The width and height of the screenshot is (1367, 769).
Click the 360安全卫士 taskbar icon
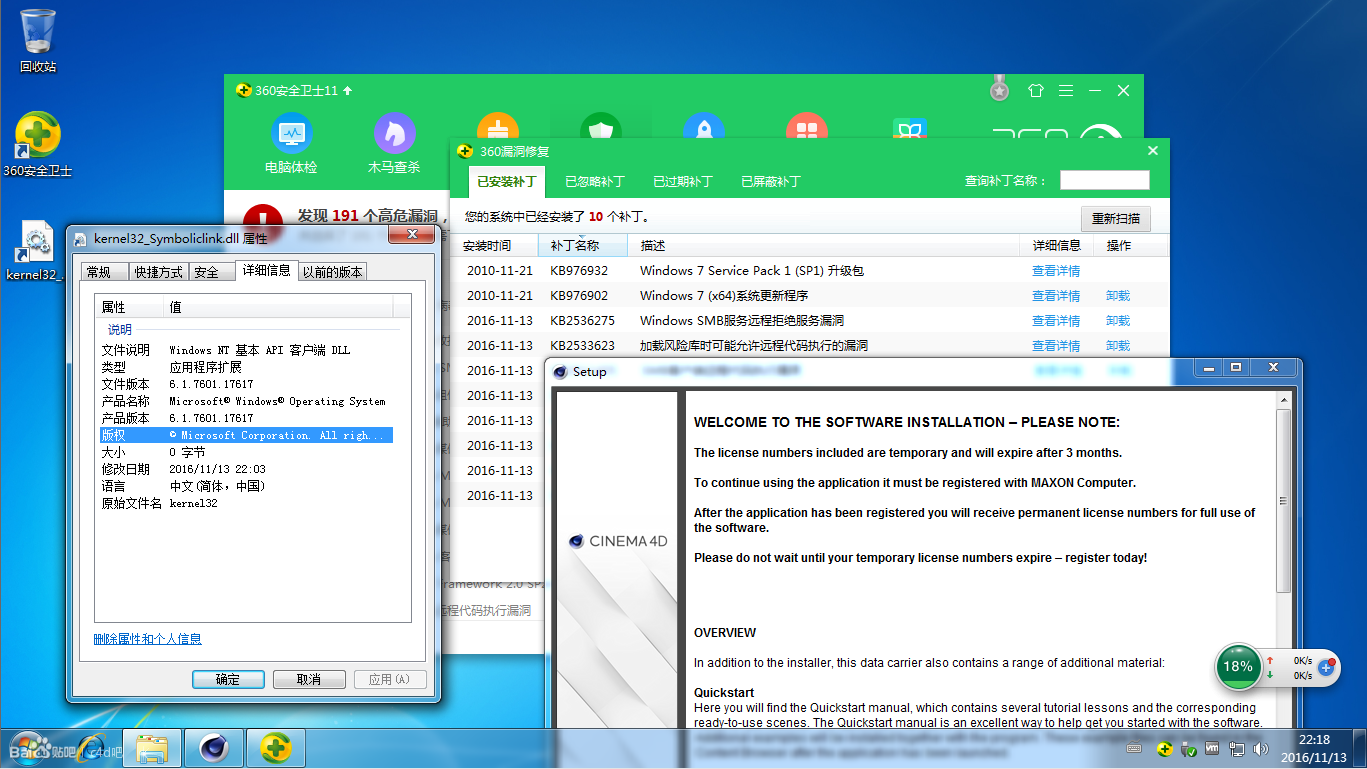click(275, 748)
